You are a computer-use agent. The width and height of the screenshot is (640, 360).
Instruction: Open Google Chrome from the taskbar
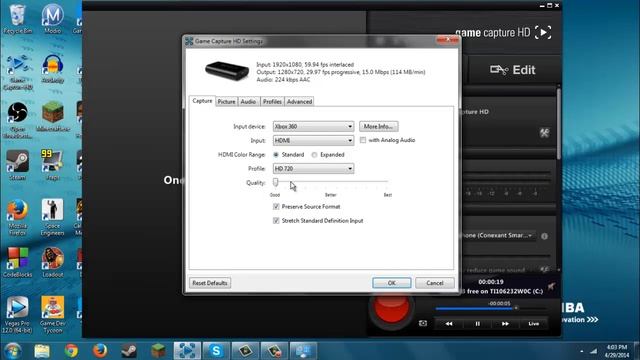pos(71,351)
